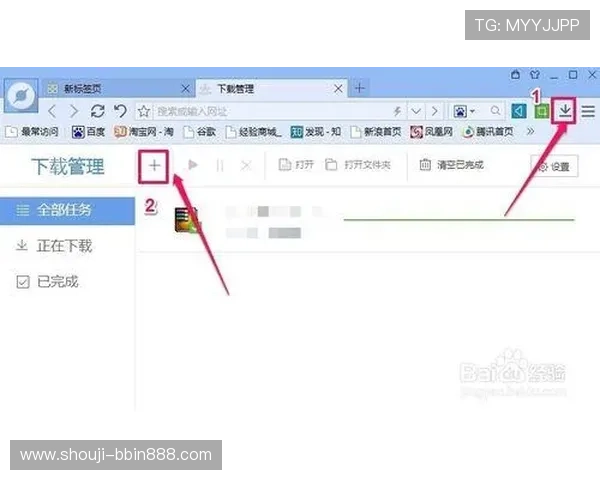Pause download with pause icon
The image size is (600, 480).
point(220,165)
